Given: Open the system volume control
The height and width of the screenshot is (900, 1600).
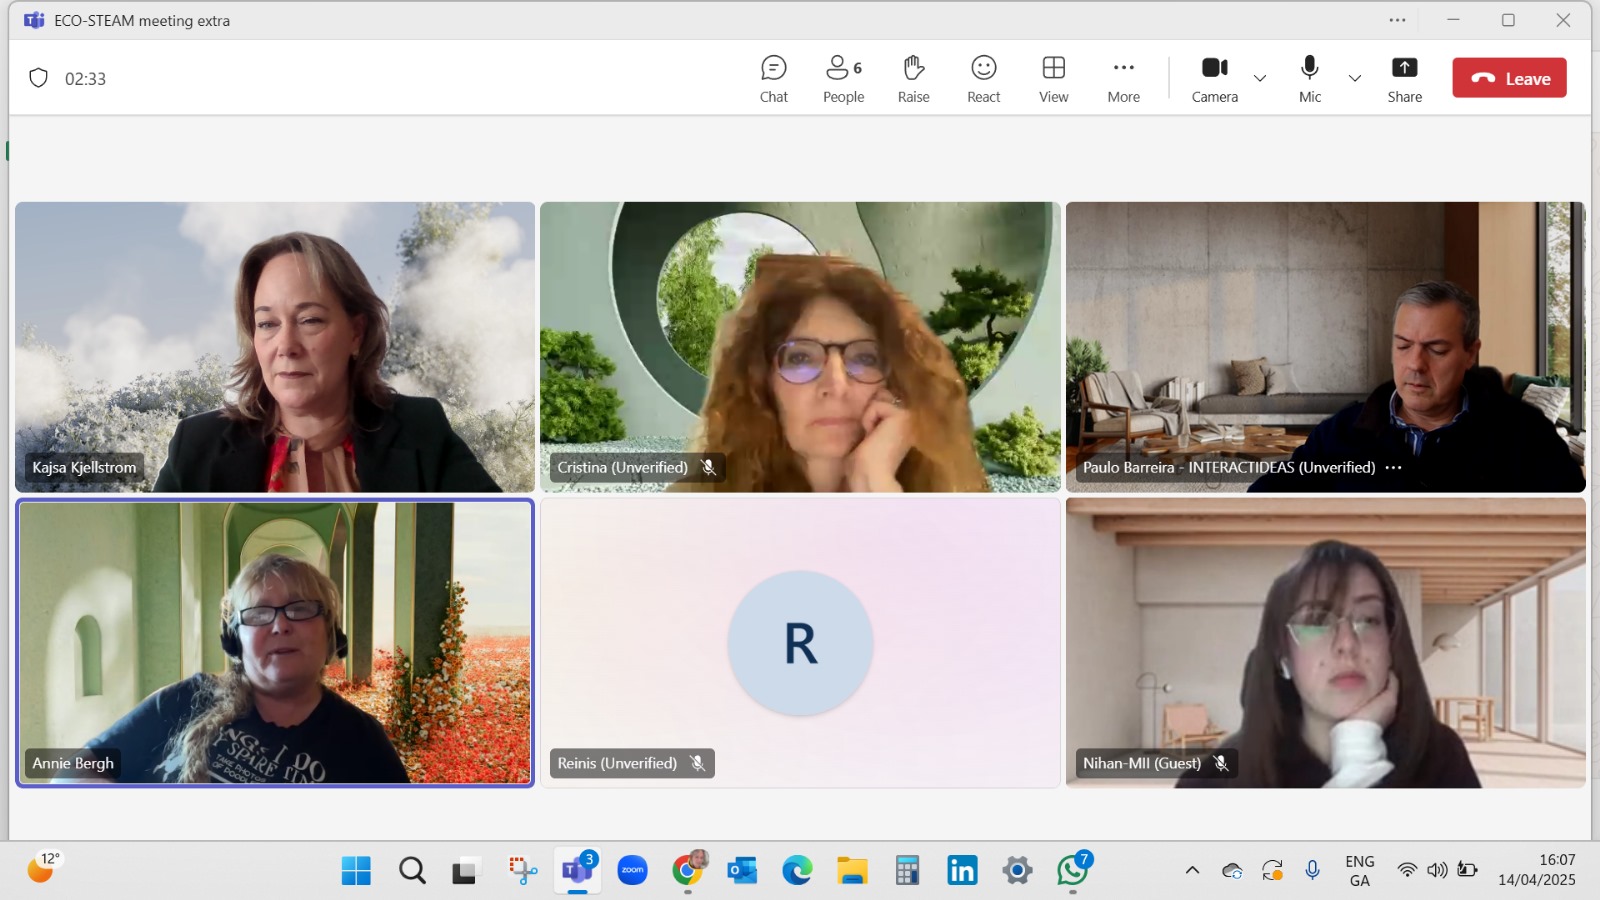Looking at the screenshot, I should [1437, 871].
